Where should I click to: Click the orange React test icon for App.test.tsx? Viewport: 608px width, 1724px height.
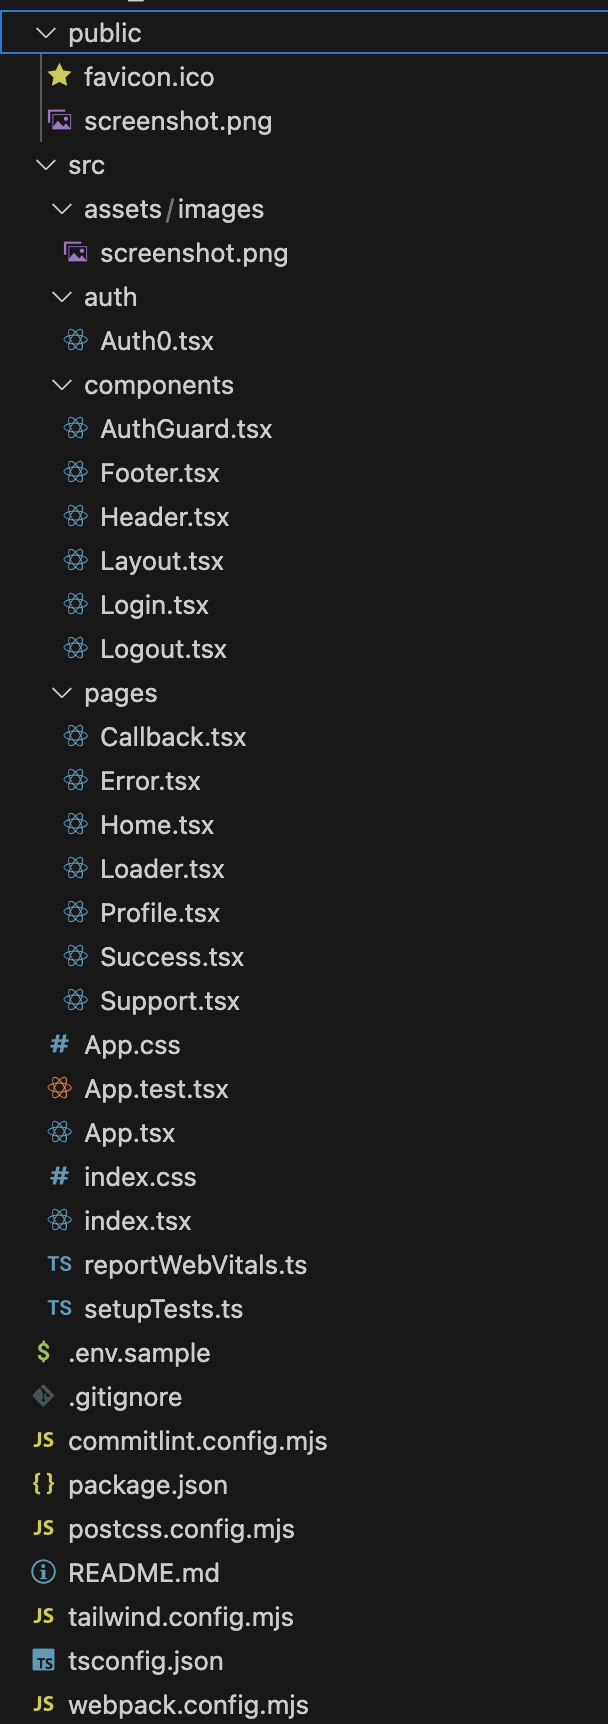tap(60, 1088)
